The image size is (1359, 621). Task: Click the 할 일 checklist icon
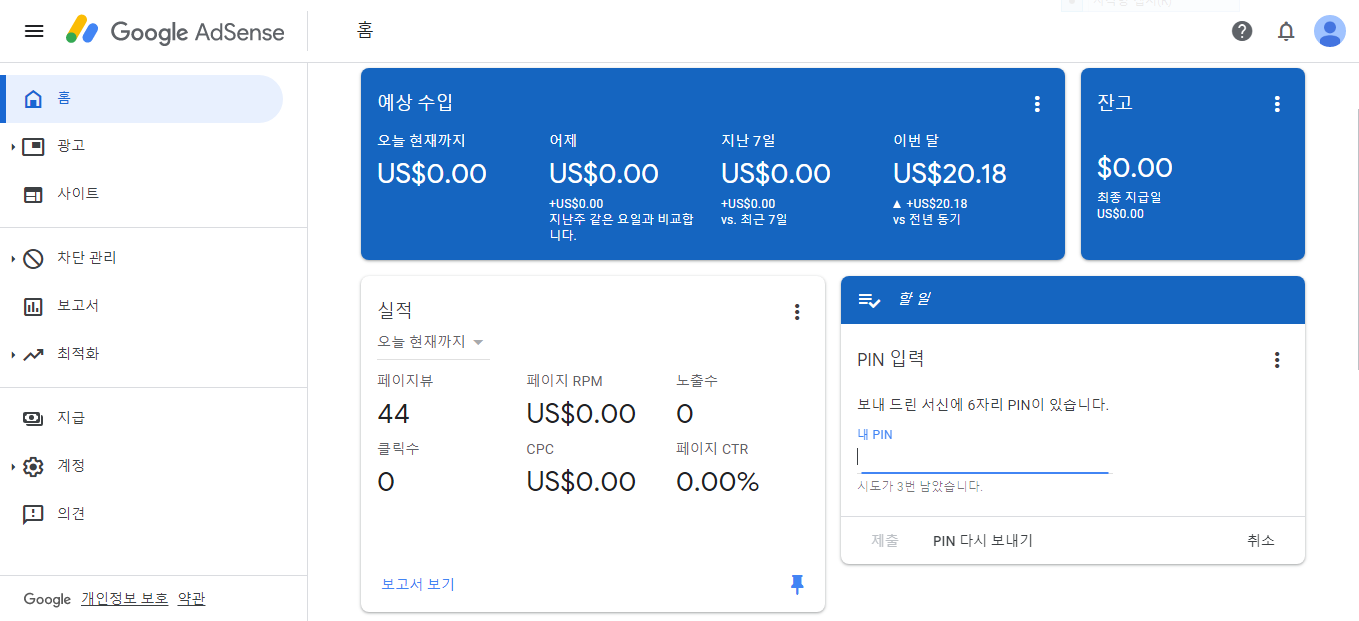point(869,300)
